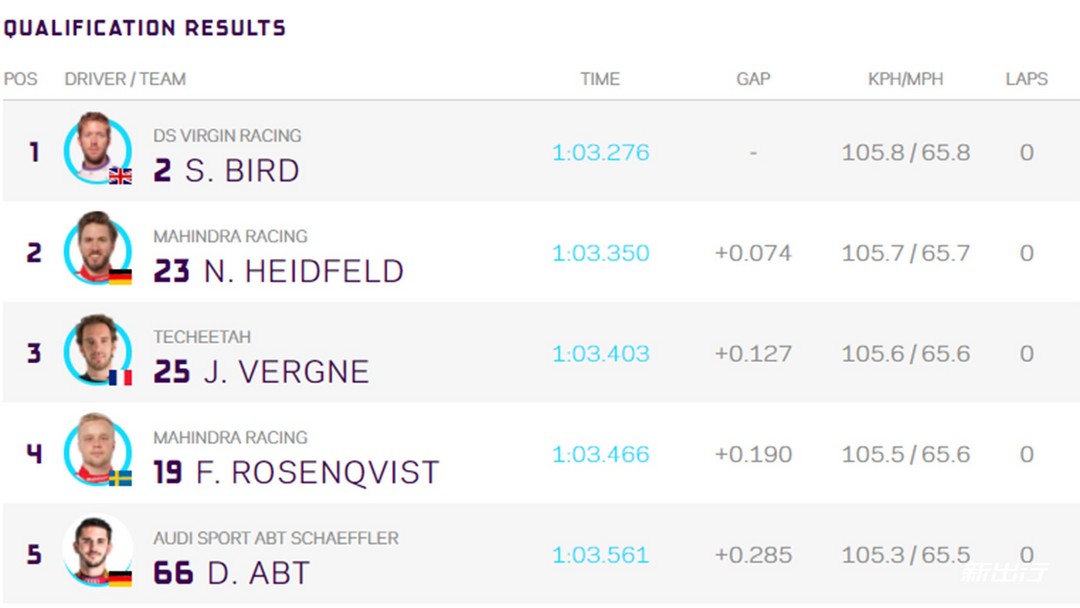Select the Swedish flag icon beside Rosenqvist

coord(120,478)
